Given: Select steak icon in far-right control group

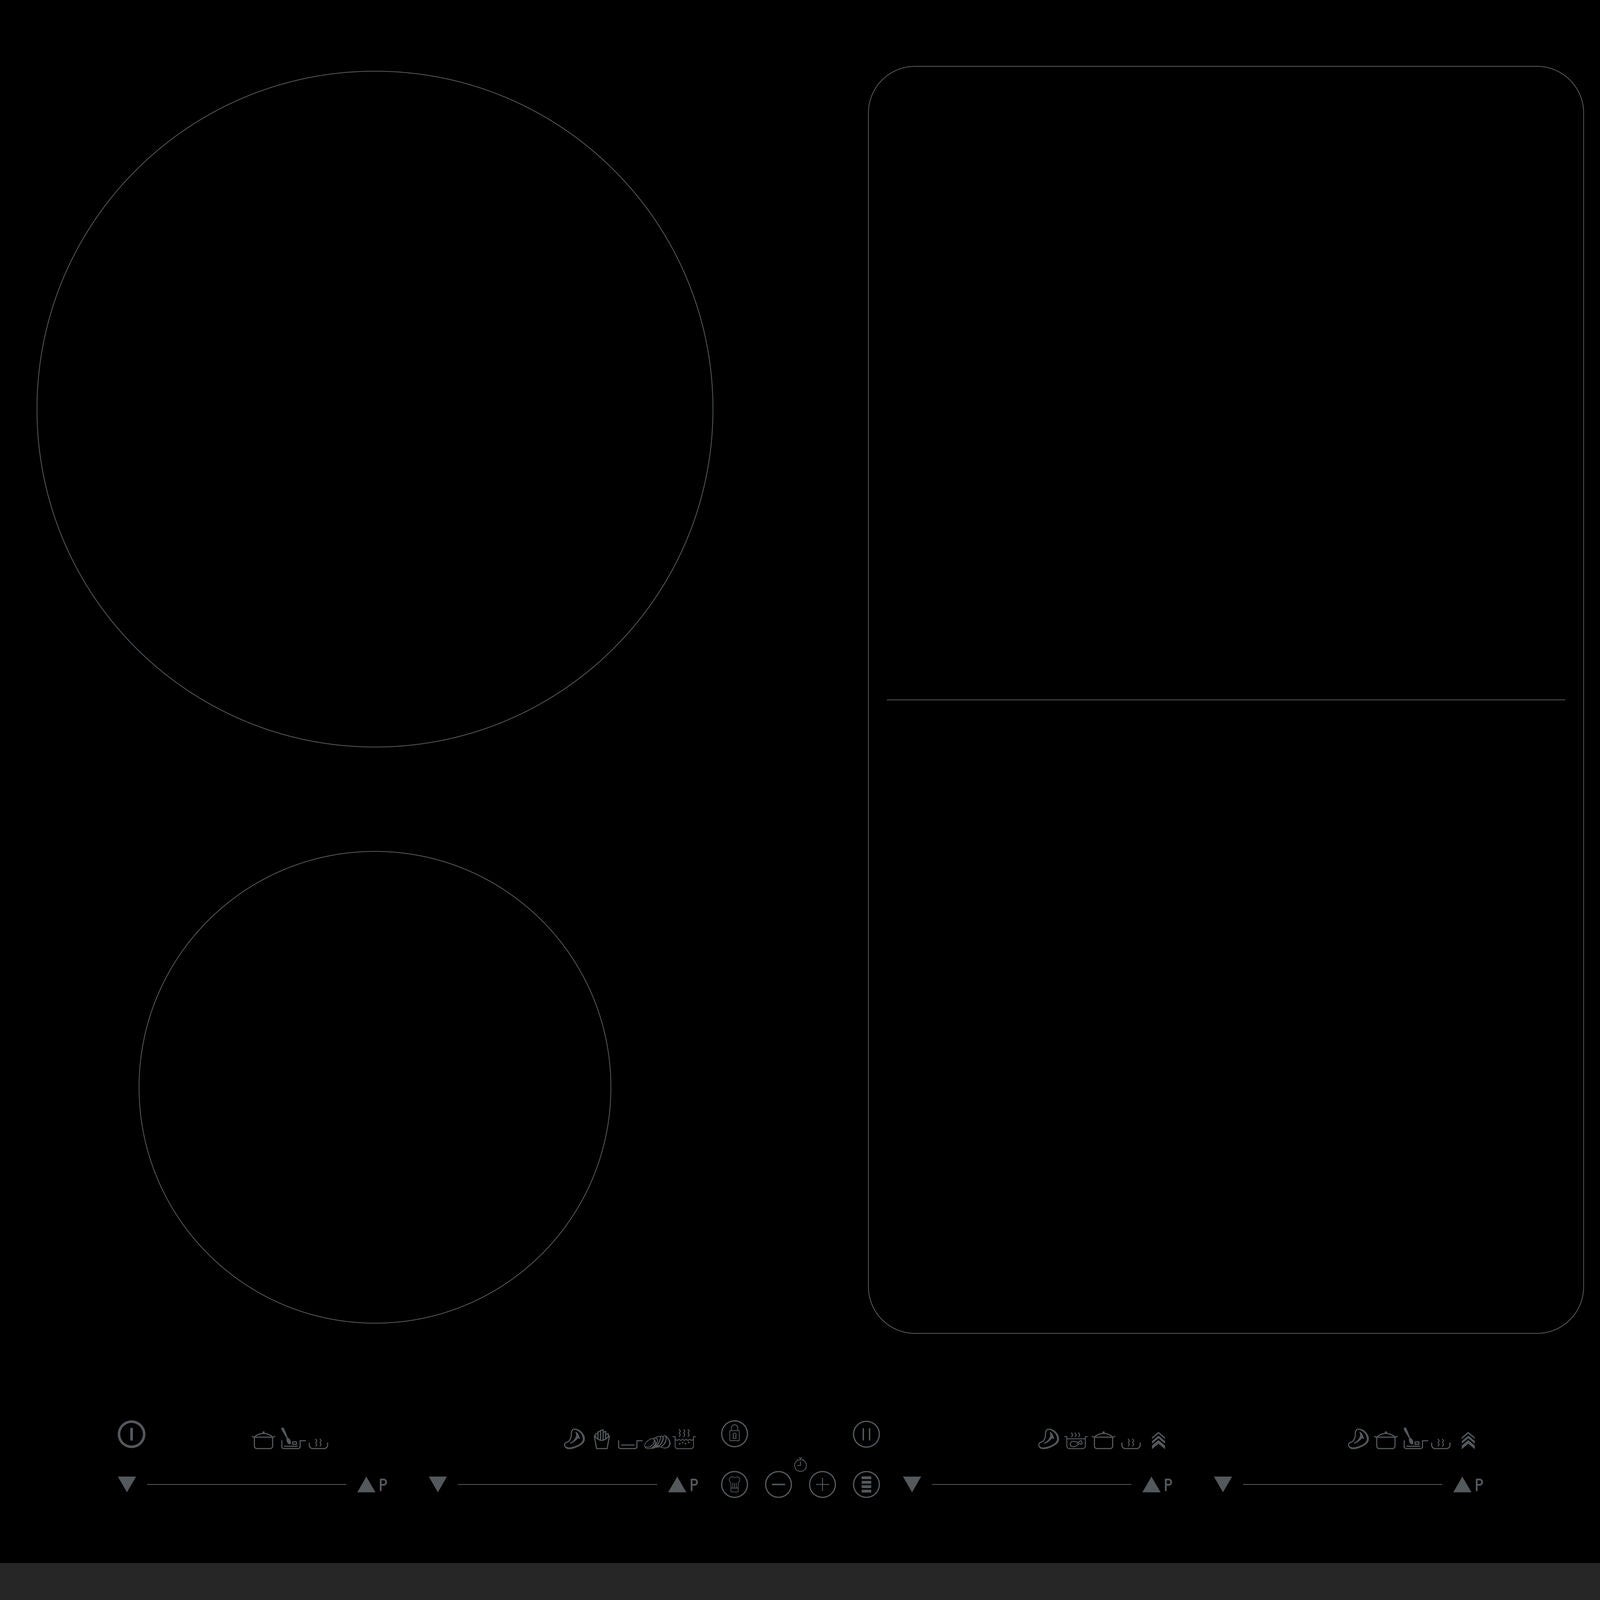Looking at the screenshot, I should tap(1358, 1439).
